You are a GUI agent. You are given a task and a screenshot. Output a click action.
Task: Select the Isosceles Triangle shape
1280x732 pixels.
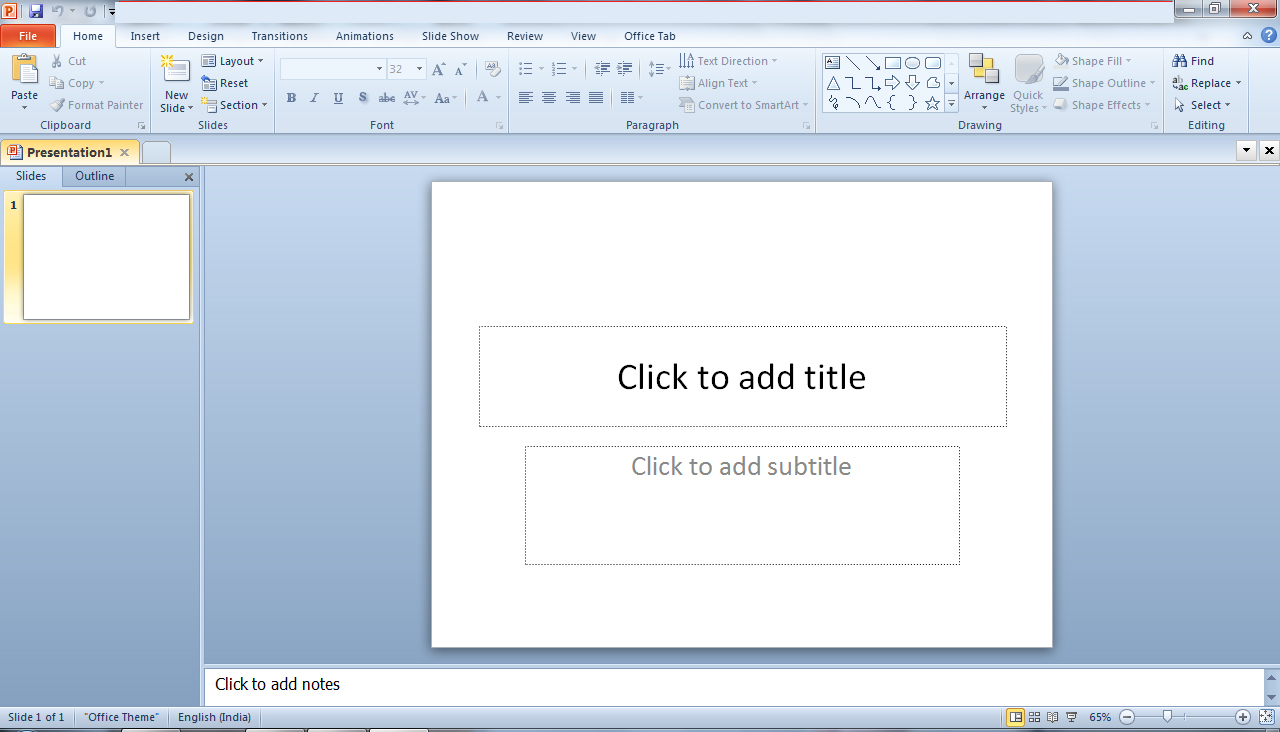click(x=832, y=83)
